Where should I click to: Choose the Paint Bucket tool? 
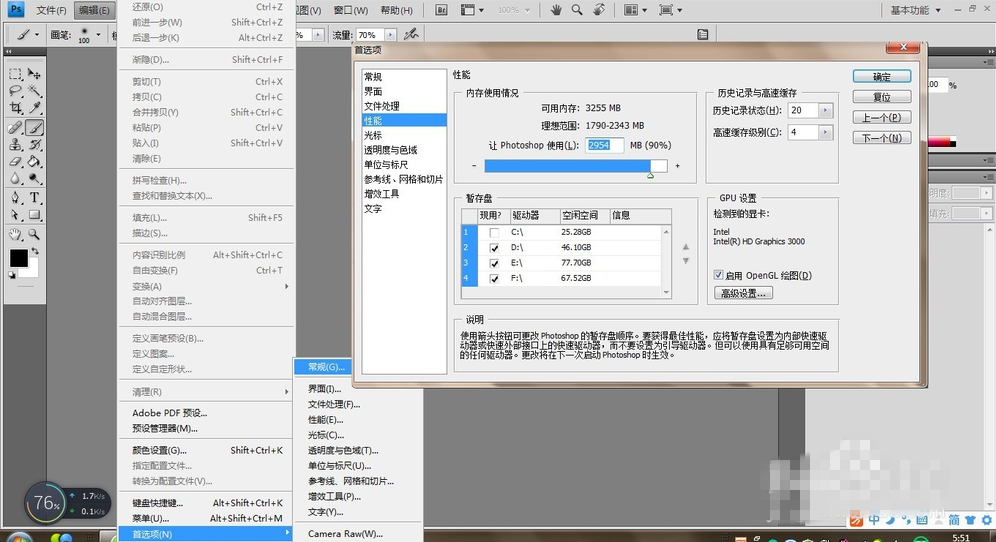pos(34,162)
